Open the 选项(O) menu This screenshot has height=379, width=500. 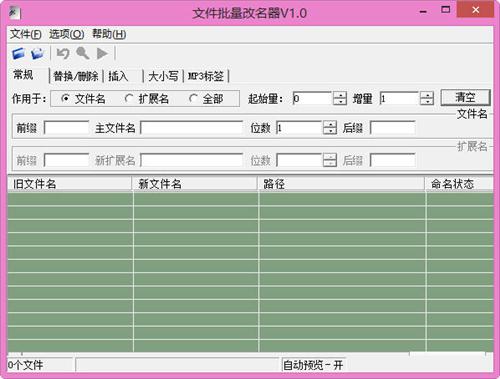click(67, 34)
